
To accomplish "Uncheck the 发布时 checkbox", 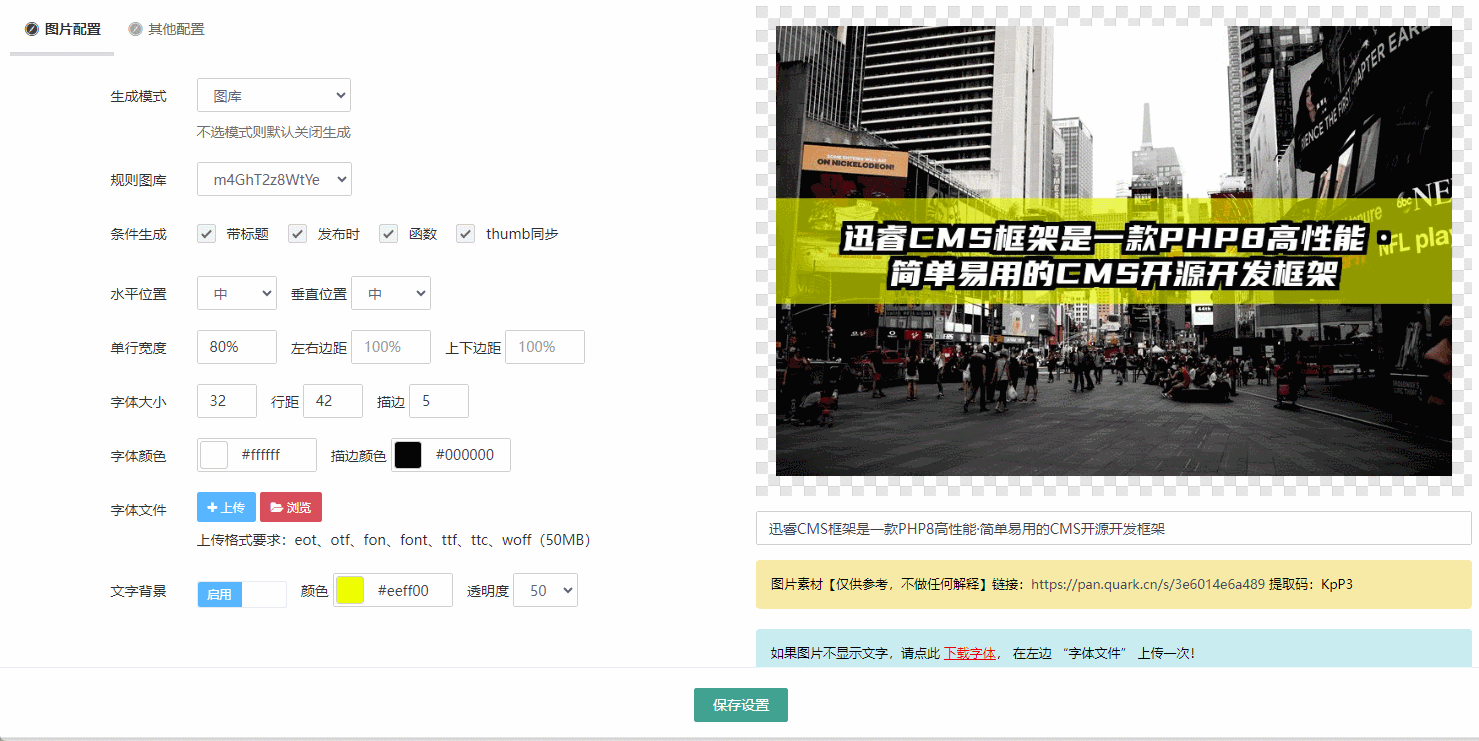I will 297,234.
